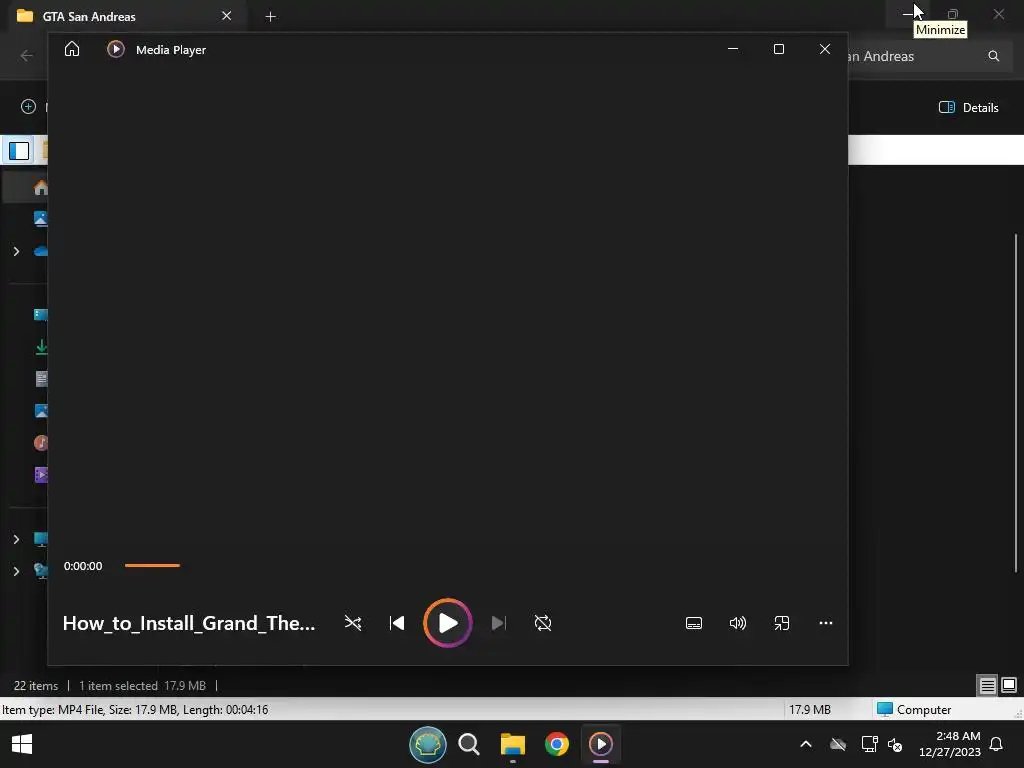Screen dimensions: 1024x768
Task: Open network settings tray icon
Action: [869, 744]
